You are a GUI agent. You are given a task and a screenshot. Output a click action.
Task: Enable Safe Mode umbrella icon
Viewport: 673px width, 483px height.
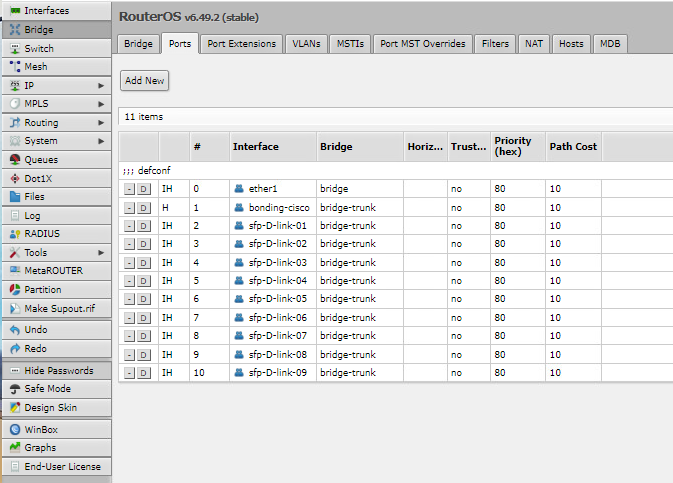(x=15, y=389)
